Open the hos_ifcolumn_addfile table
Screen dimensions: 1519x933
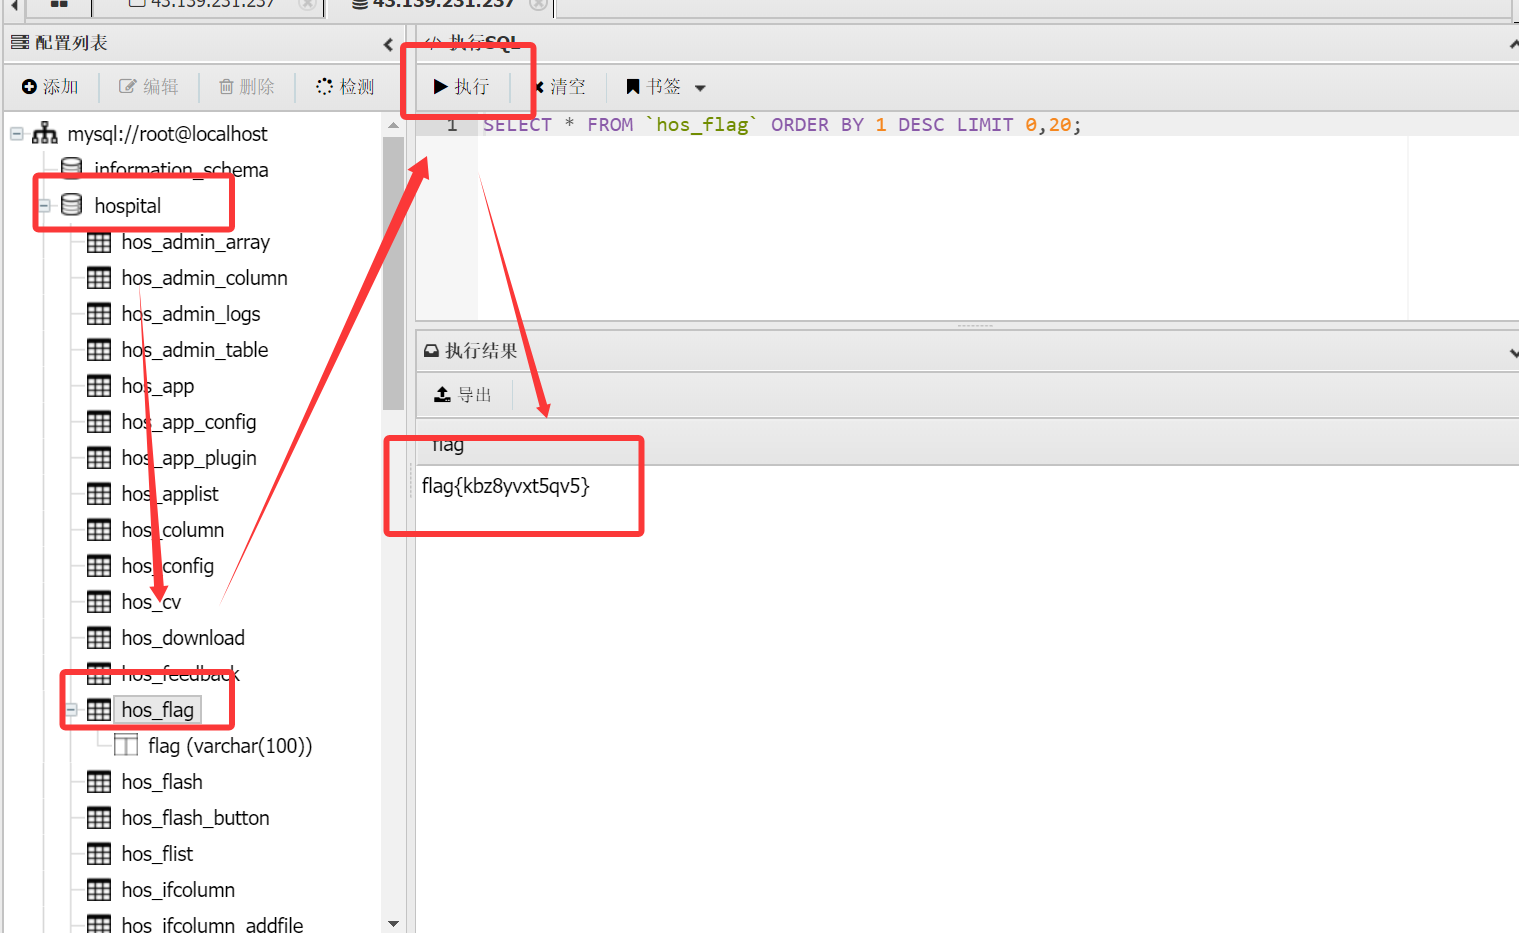(212, 925)
